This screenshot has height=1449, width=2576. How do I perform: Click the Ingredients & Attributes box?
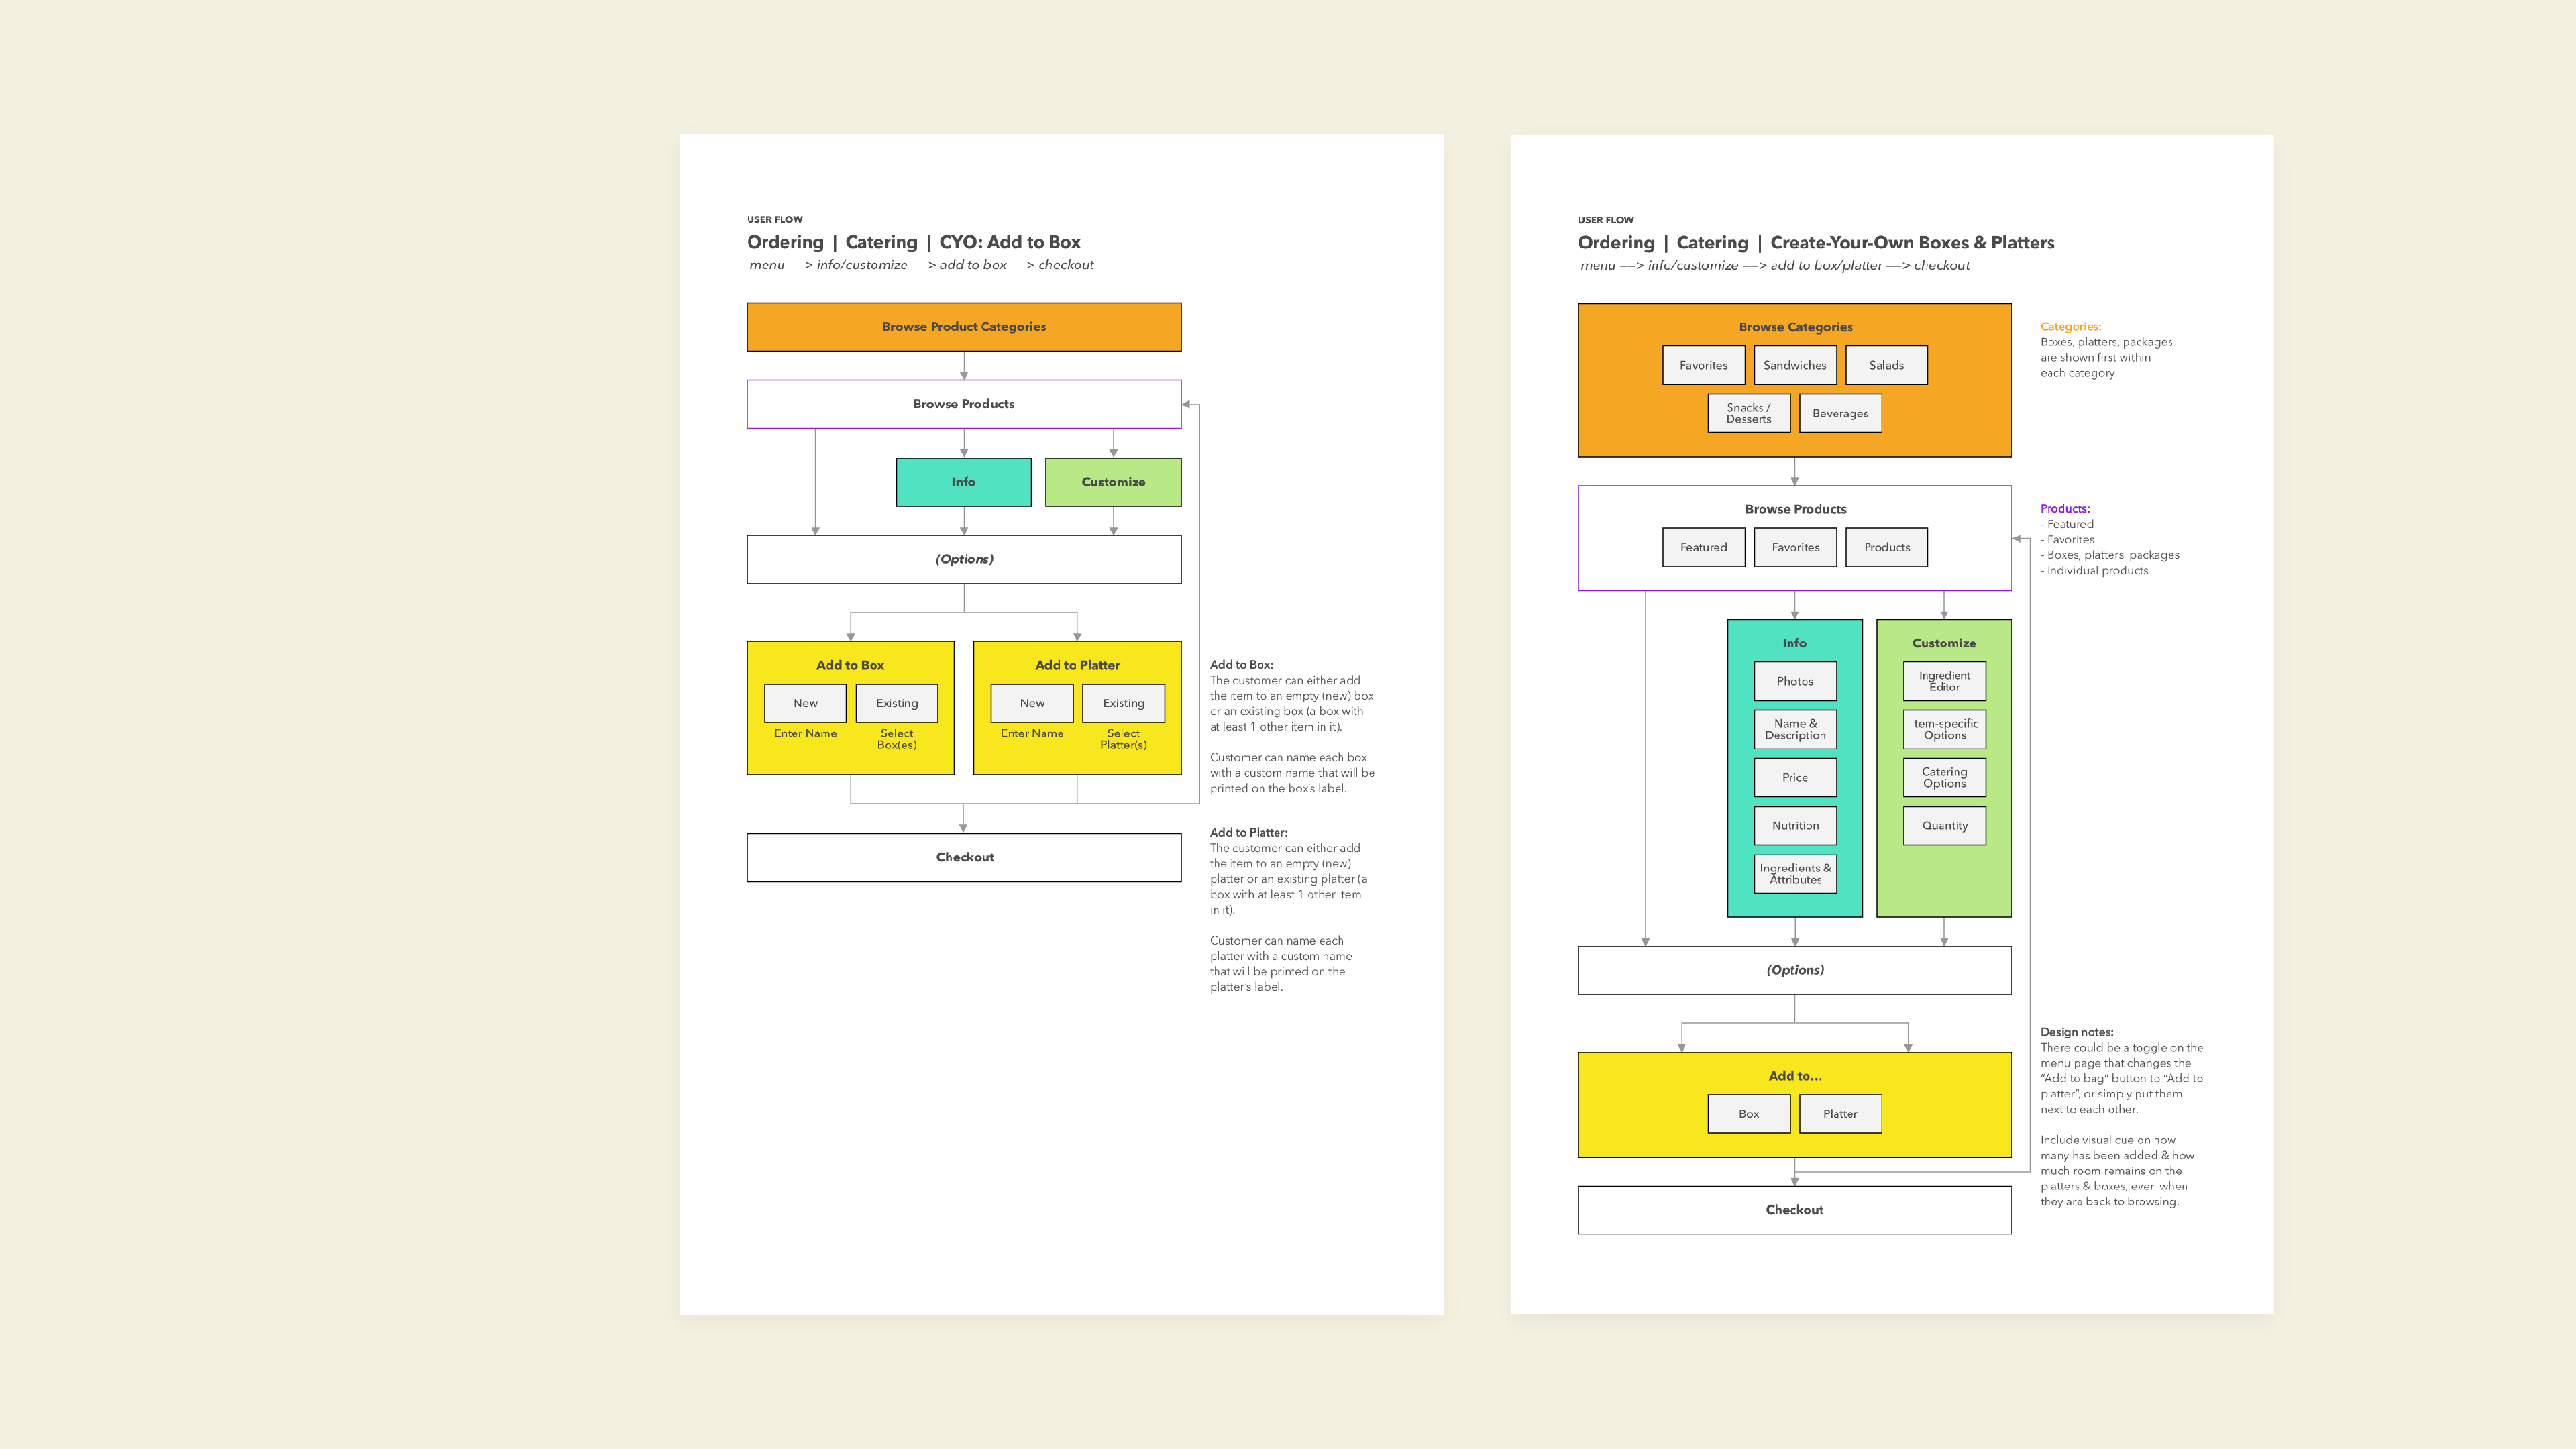1795,874
